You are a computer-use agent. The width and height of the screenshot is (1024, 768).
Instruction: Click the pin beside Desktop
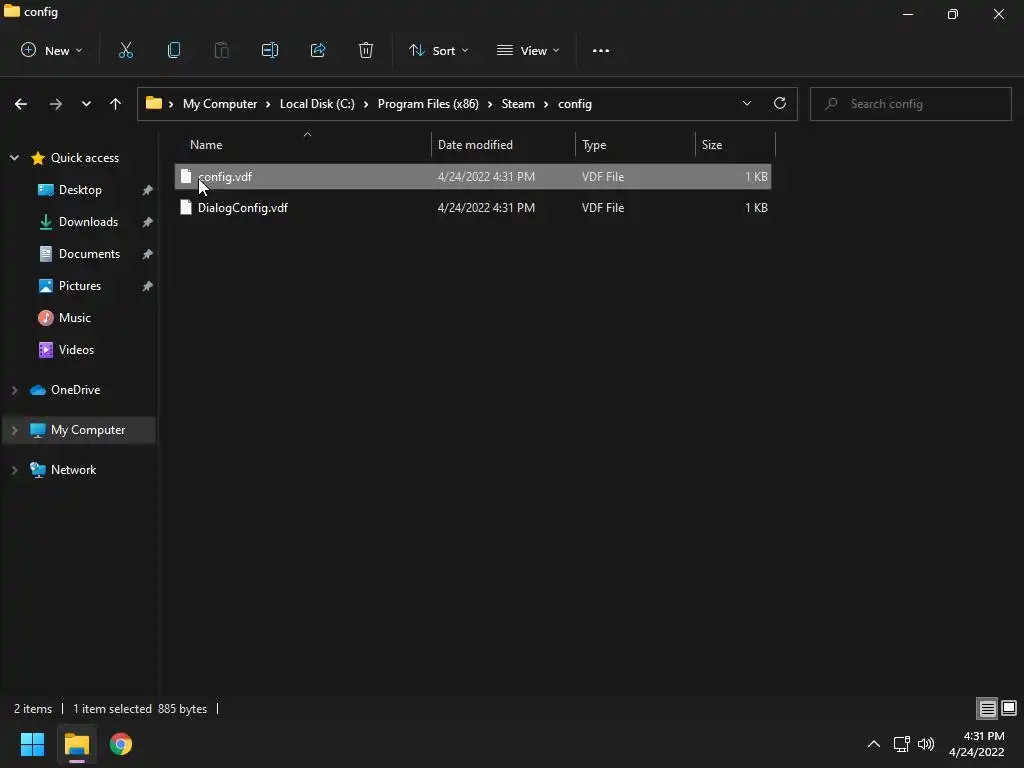[148, 190]
